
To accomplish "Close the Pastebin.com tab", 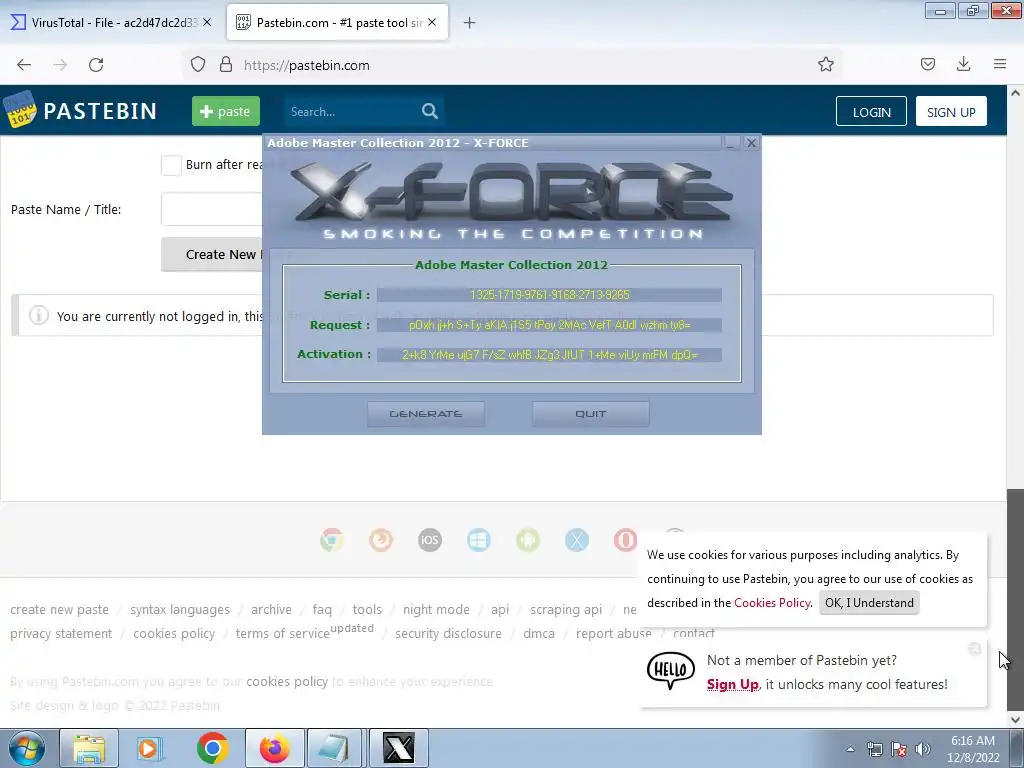I will point(432,22).
